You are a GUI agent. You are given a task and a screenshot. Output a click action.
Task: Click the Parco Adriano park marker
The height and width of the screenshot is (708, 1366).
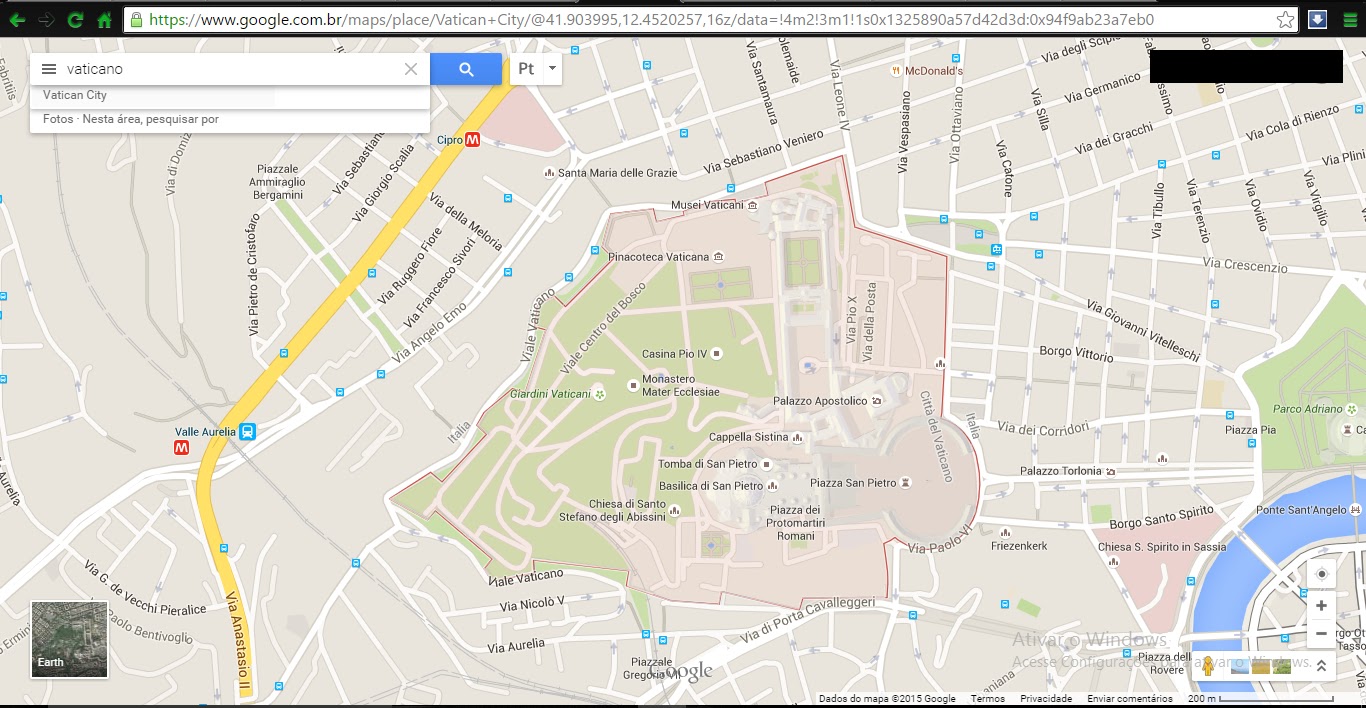[x=1350, y=409]
